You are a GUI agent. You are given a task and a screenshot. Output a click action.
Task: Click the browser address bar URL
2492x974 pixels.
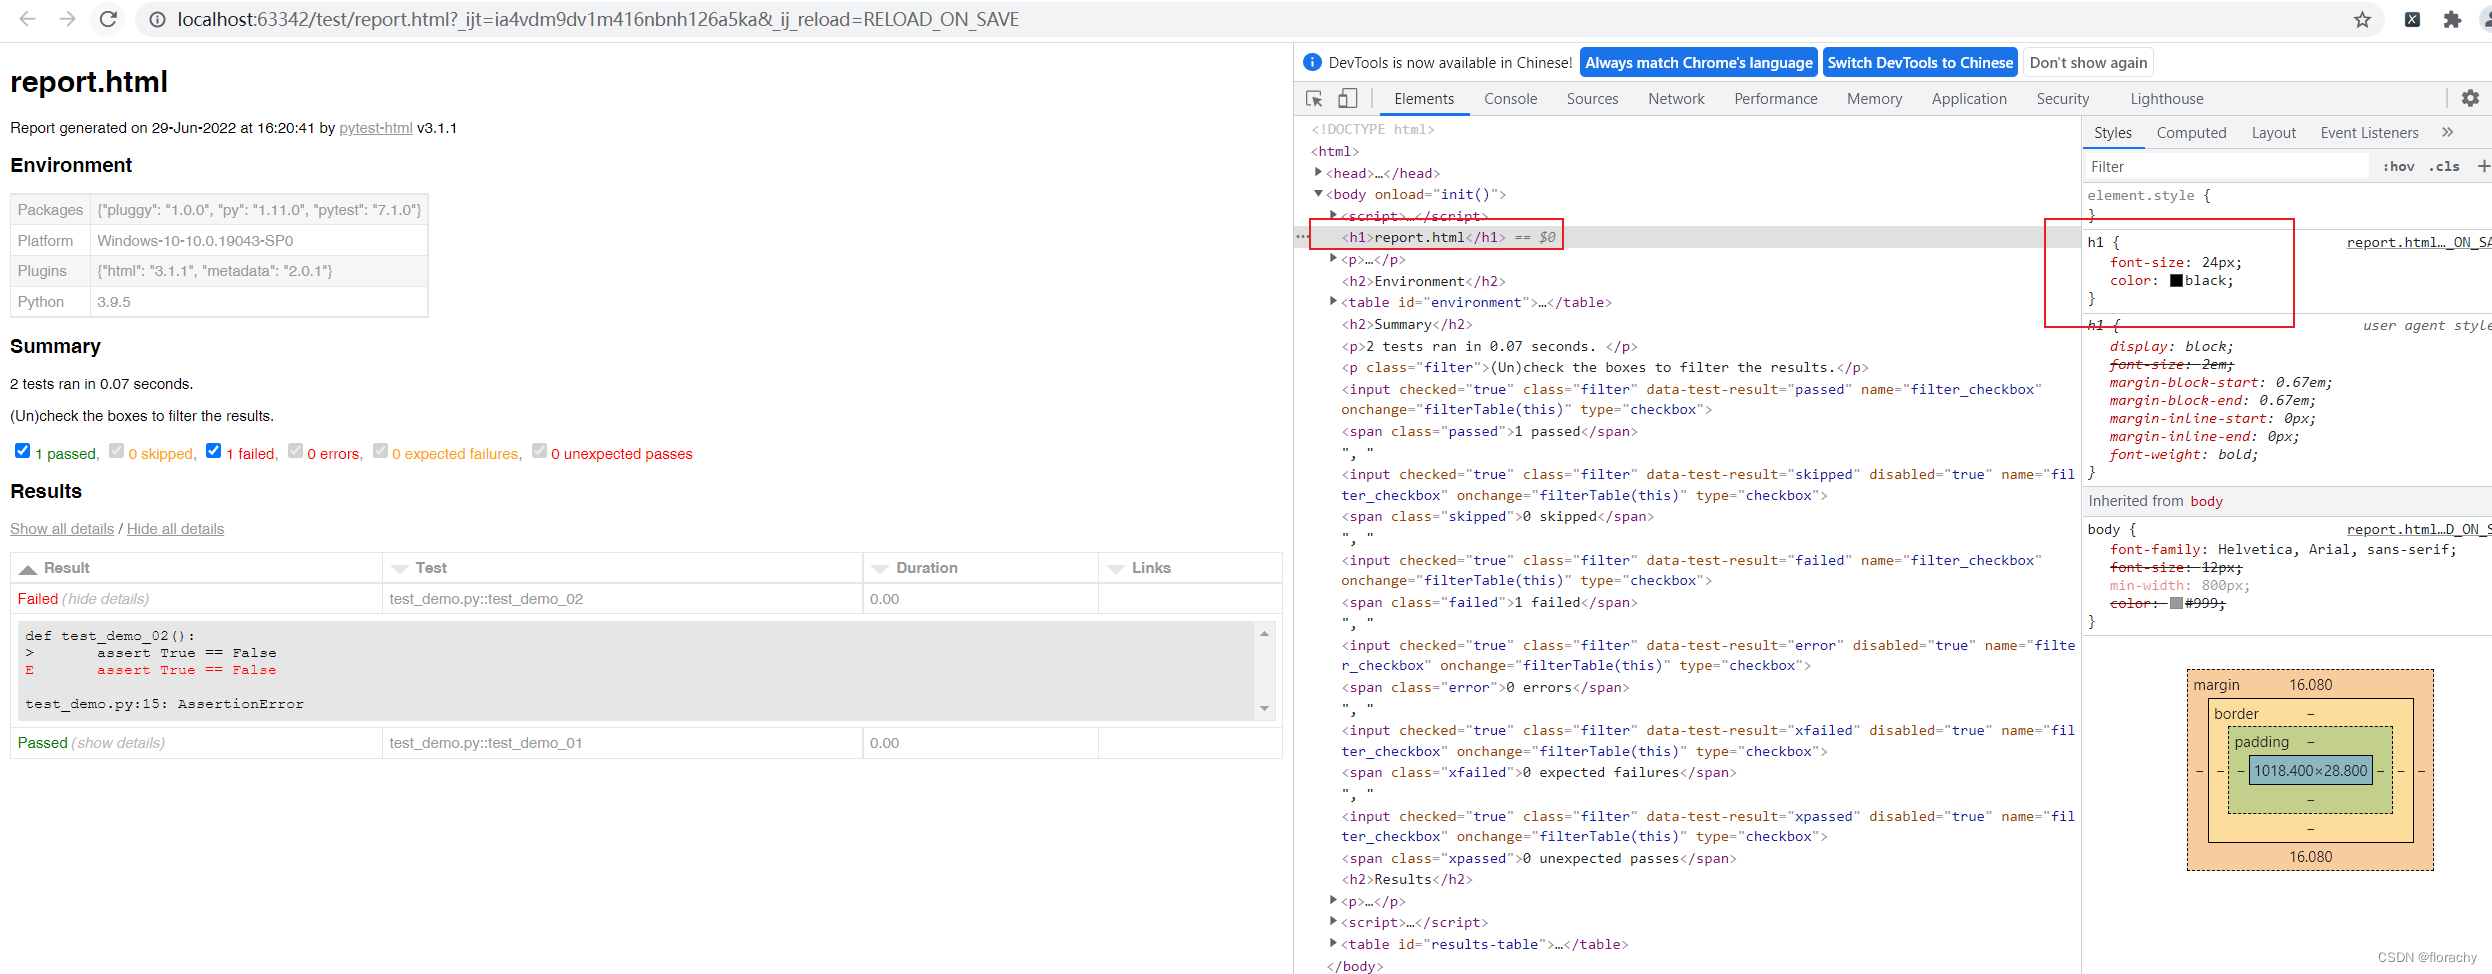coord(598,19)
